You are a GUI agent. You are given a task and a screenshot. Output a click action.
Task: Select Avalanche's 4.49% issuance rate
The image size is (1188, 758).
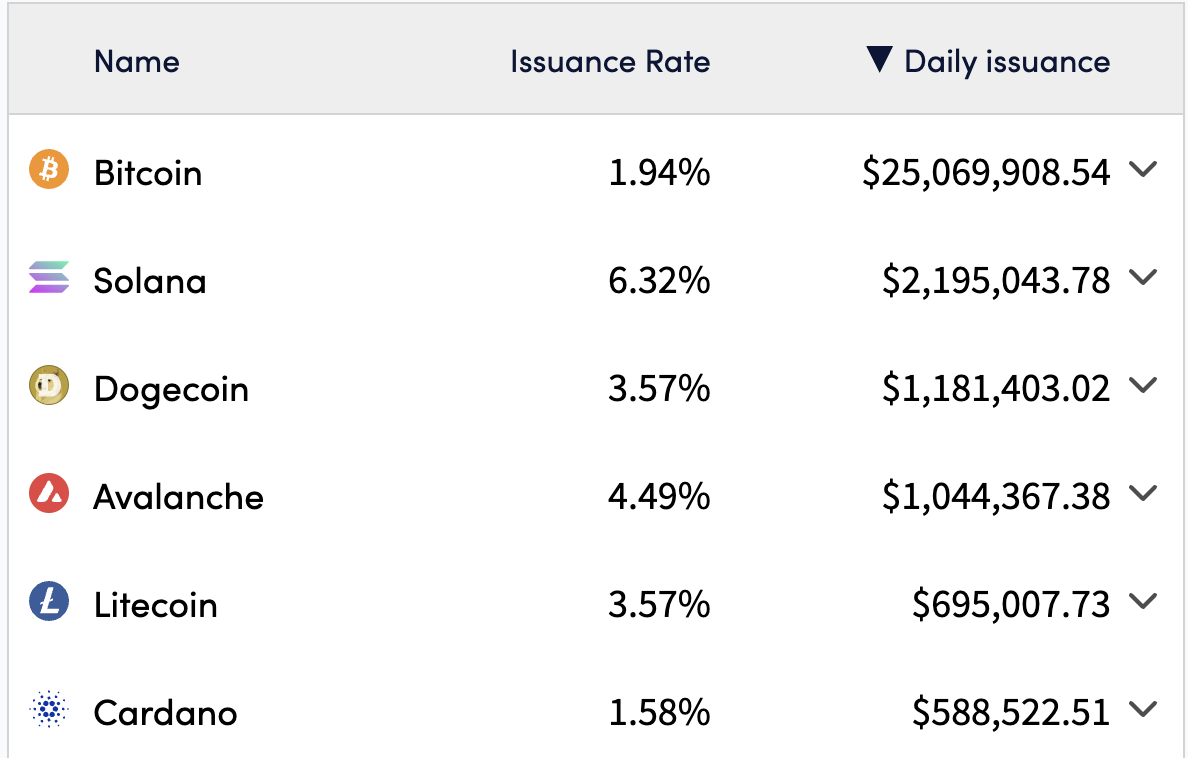click(x=659, y=497)
